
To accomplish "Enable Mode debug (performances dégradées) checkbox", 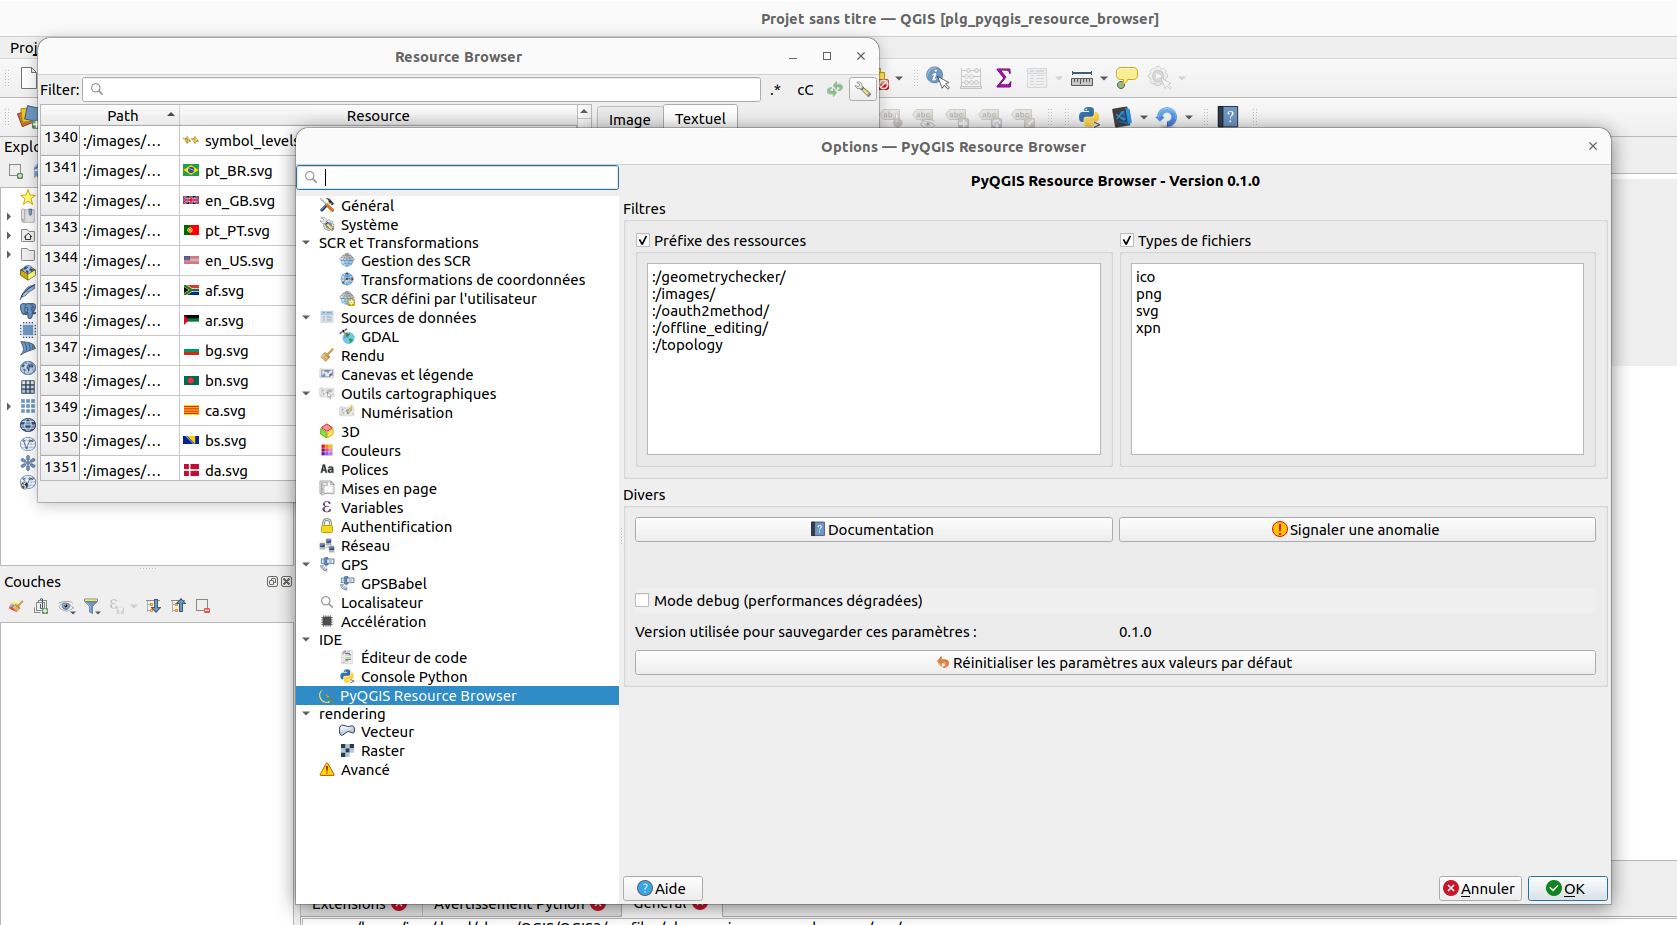I will (x=642, y=601).
